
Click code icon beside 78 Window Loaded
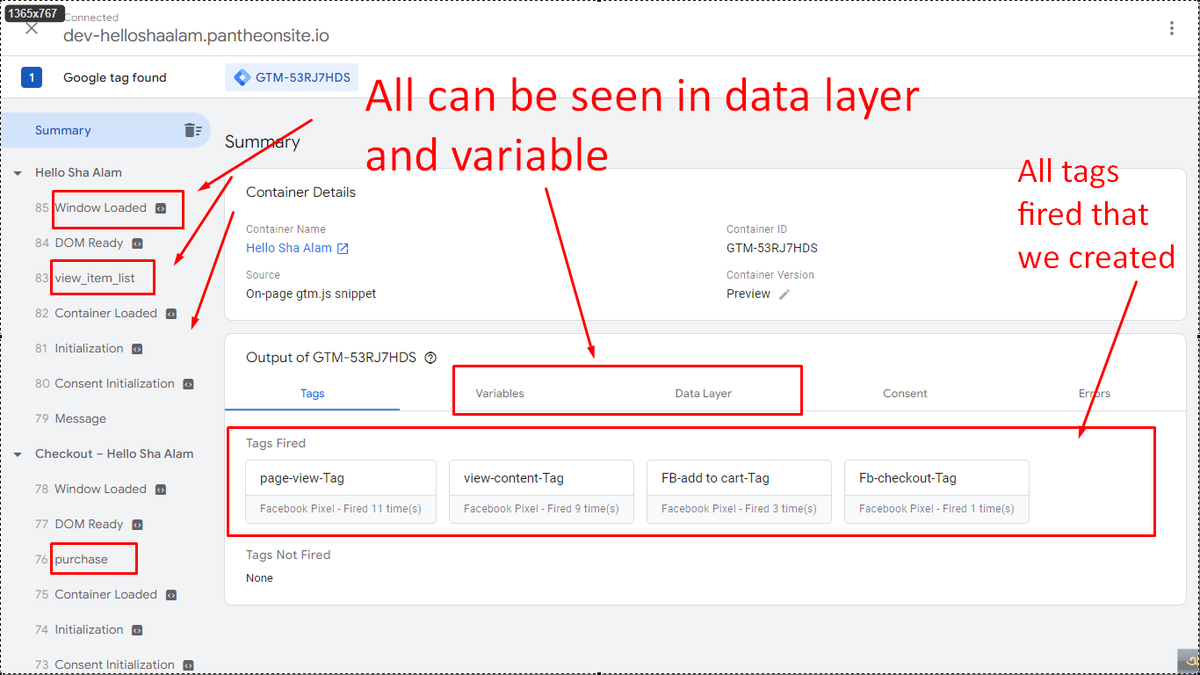coord(160,489)
